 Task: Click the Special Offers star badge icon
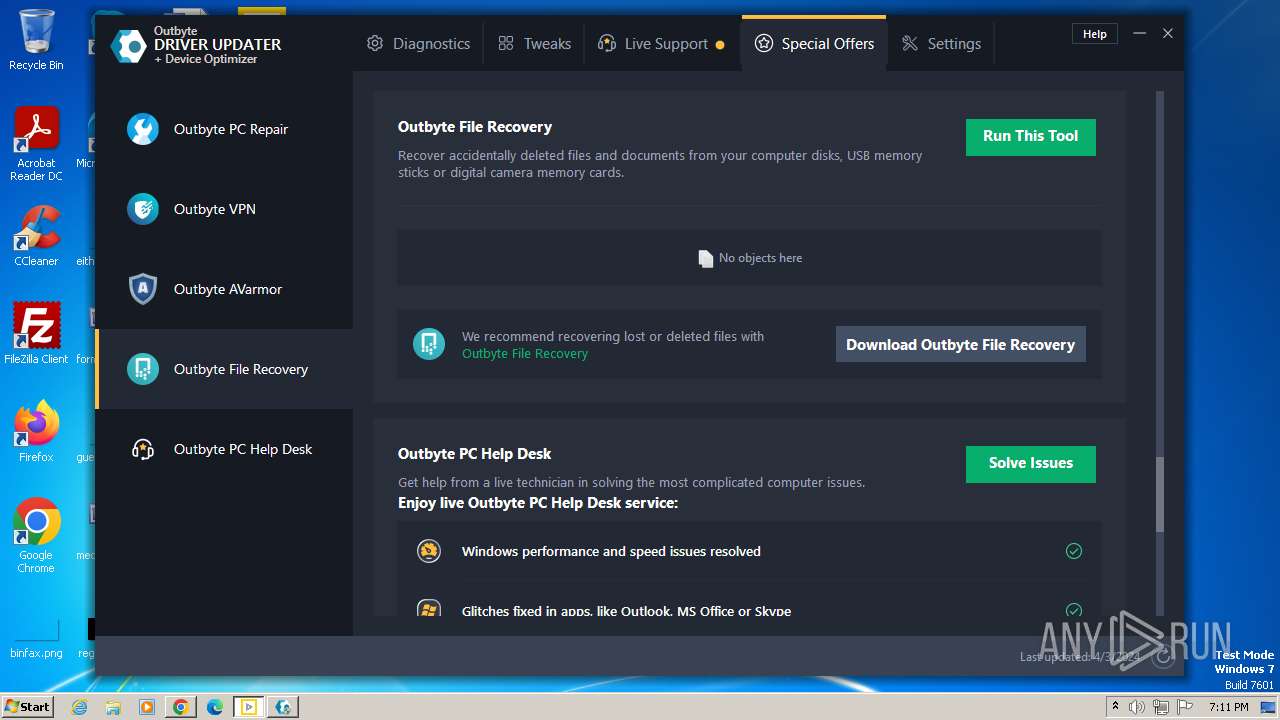point(764,44)
